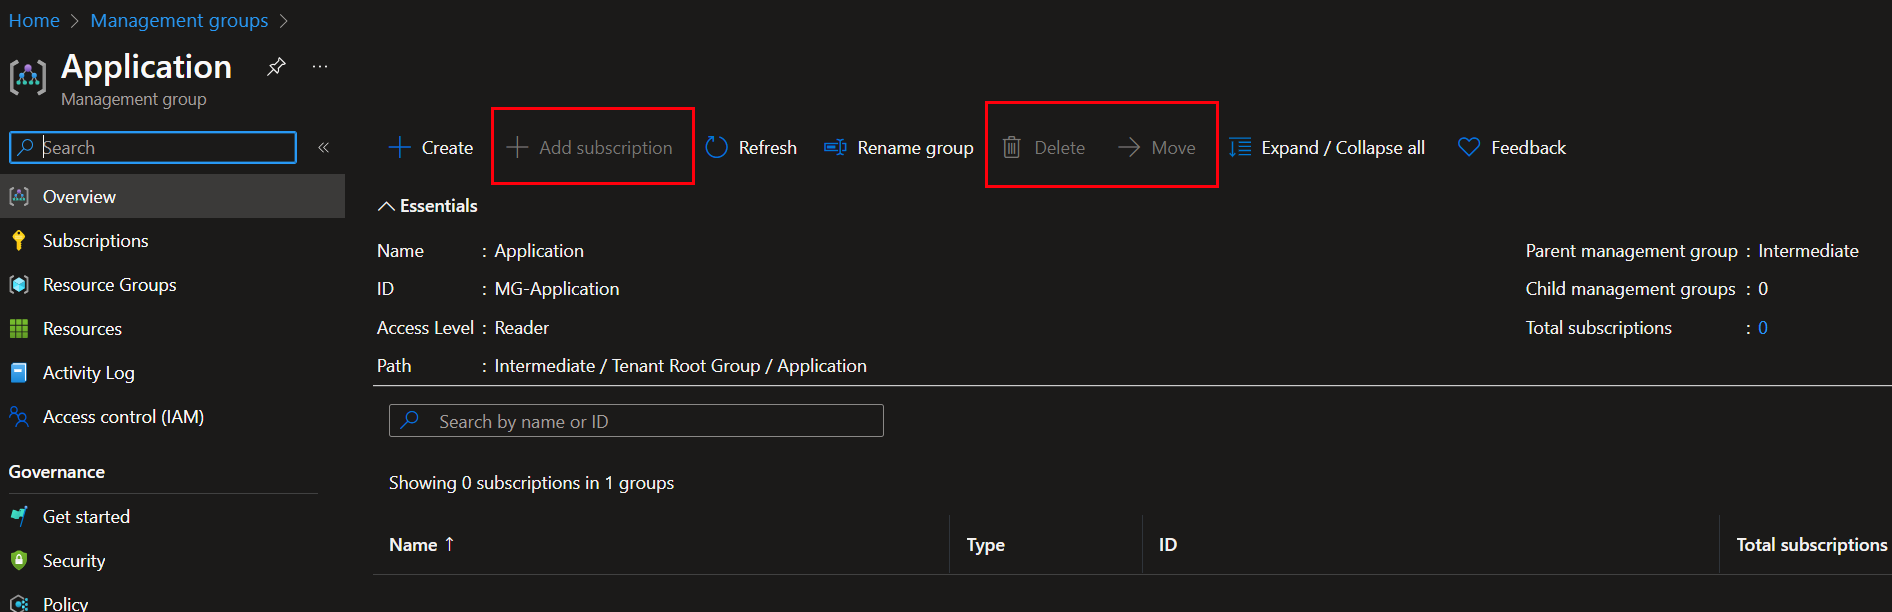Screen dimensions: 1892x612
Task: Open Overview in the sidebar
Action: click(x=79, y=196)
